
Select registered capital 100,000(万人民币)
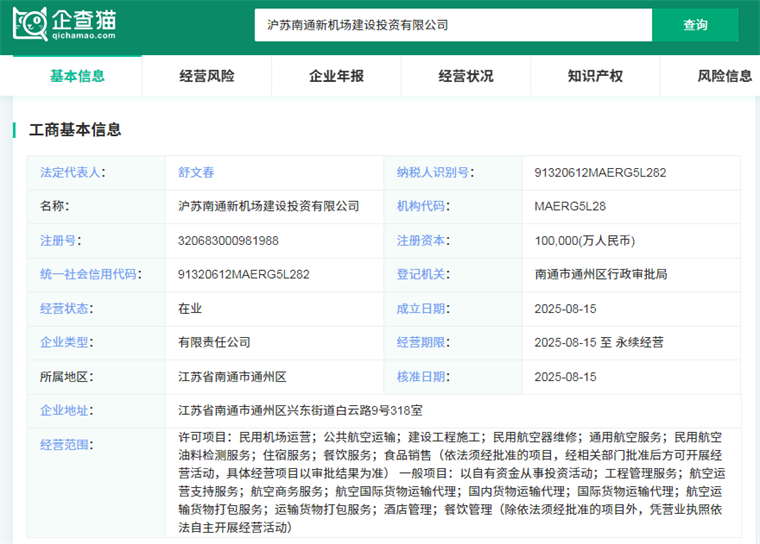(585, 240)
